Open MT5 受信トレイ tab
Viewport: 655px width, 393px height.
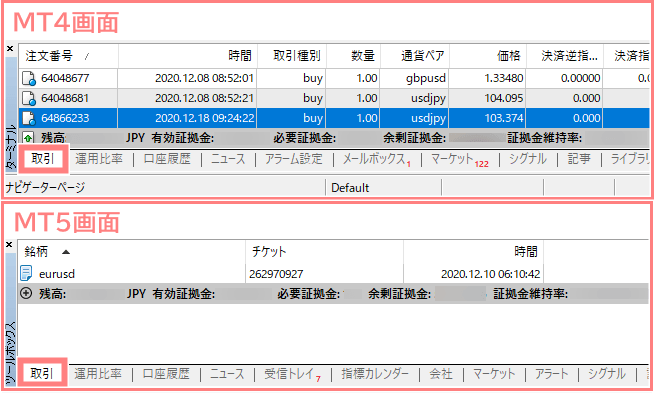coord(292,374)
